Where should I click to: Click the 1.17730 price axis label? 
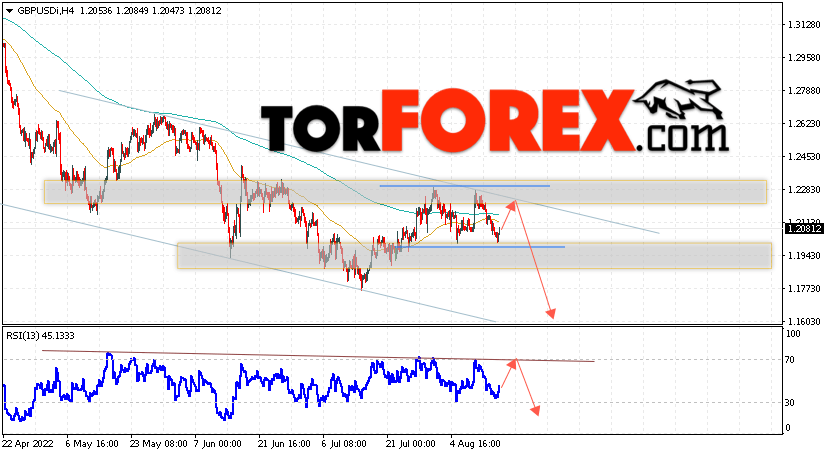pyautogui.click(x=804, y=289)
